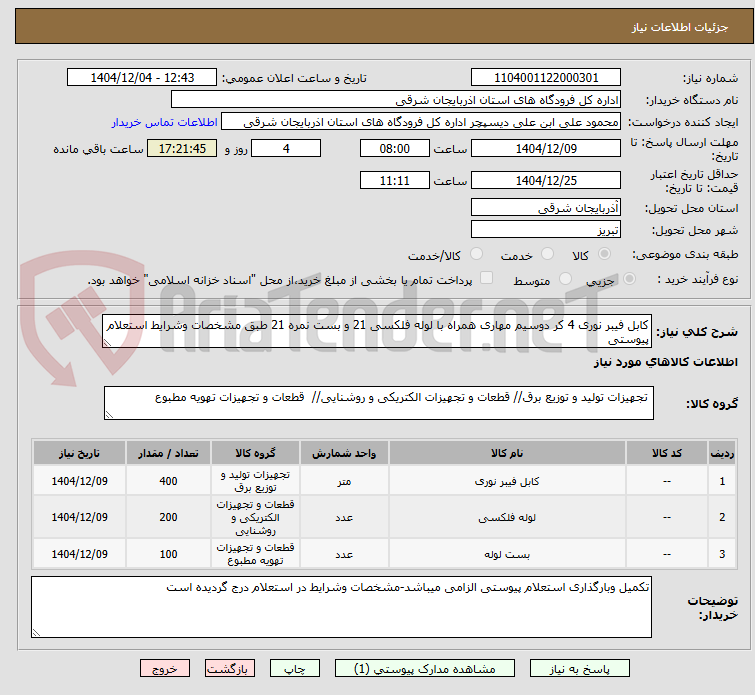Image resolution: width=755 pixels, height=695 pixels.
Task: Click the delivery city field 'تبریز'
Action: (546, 229)
